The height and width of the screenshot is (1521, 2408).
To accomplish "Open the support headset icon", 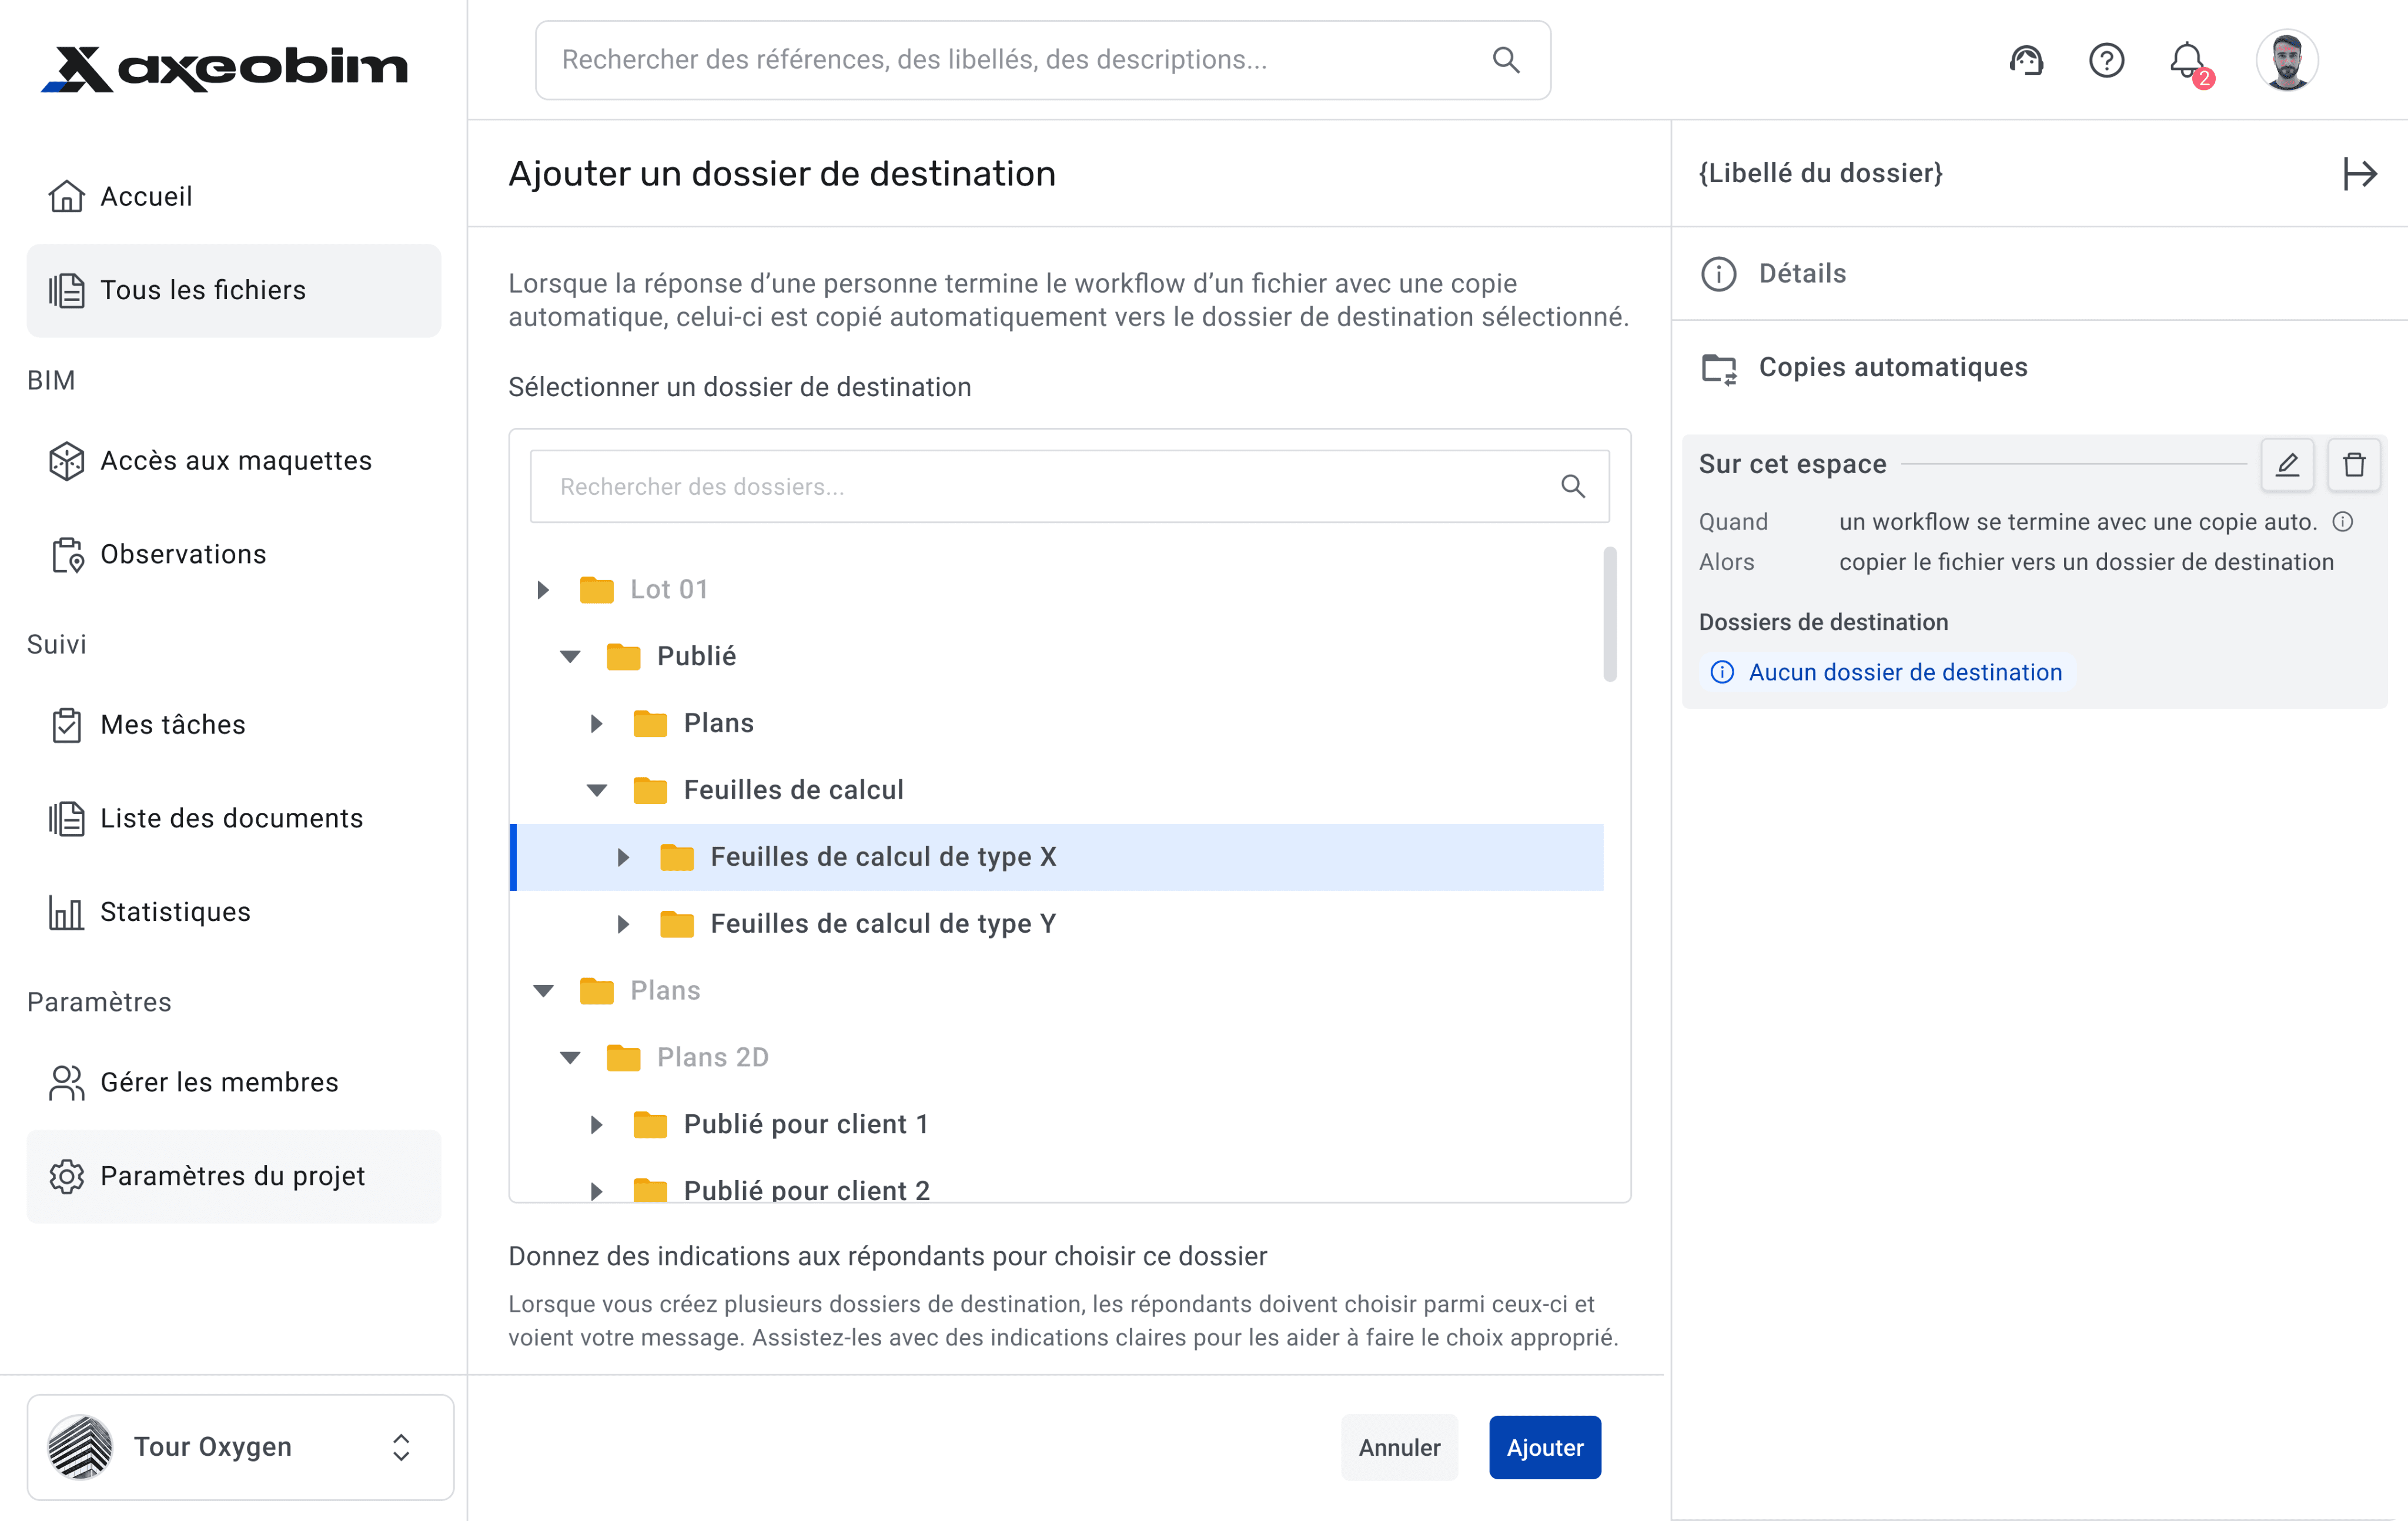I will (x=2026, y=61).
